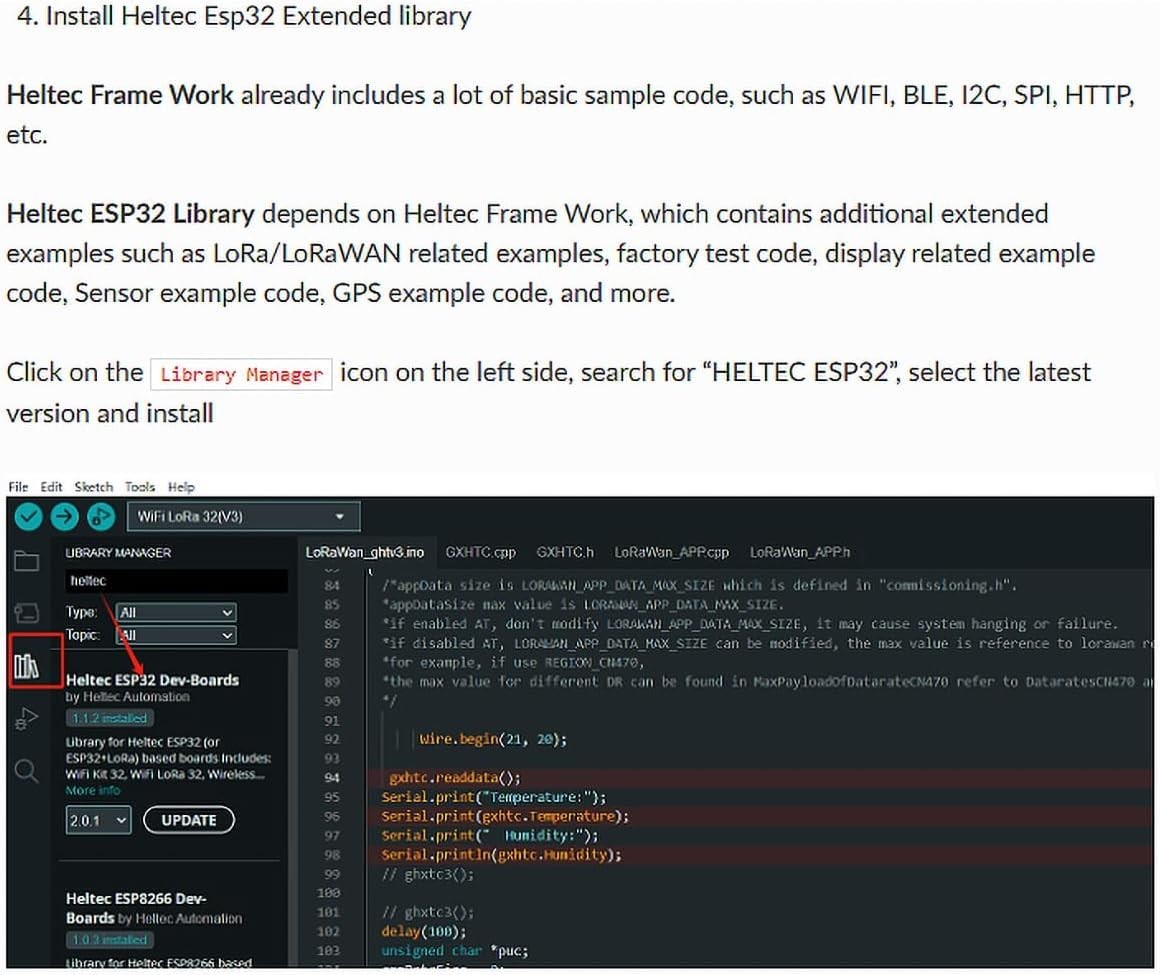
Task: Select the Heltec ESP32 Dev-Boards library title
Action: click(152, 680)
